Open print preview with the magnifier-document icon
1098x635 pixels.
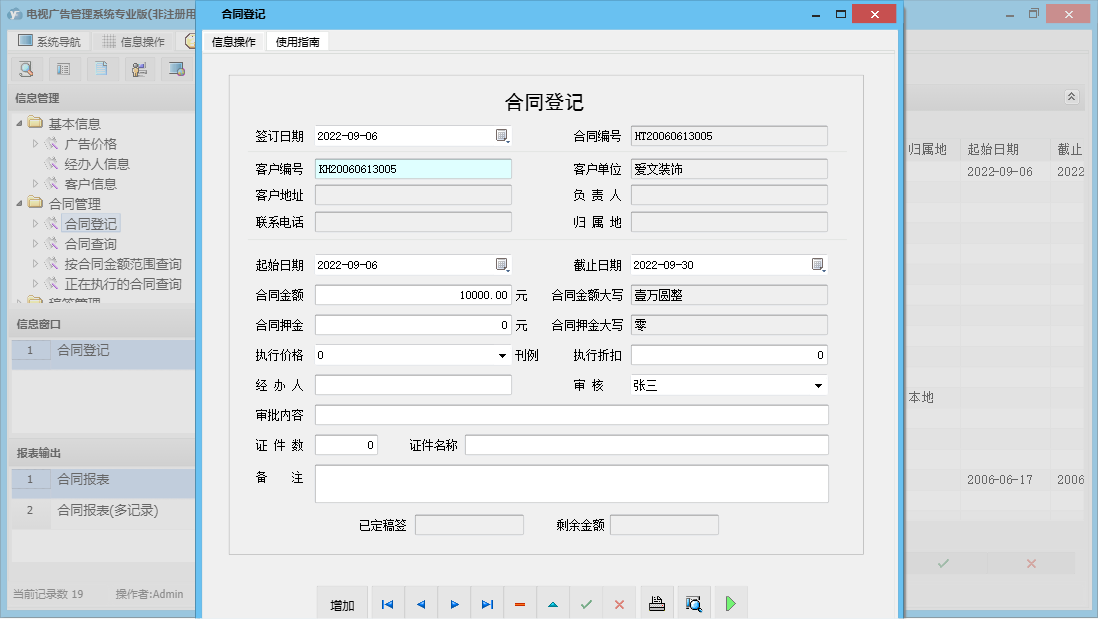coord(692,602)
